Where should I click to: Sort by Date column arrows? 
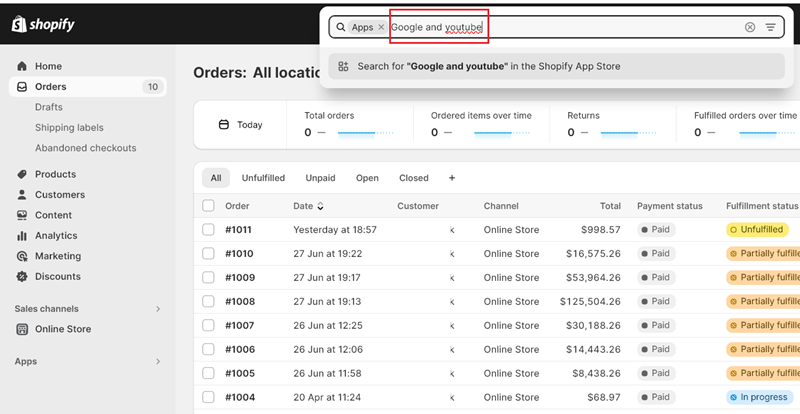pyautogui.click(x=320, y=206)
